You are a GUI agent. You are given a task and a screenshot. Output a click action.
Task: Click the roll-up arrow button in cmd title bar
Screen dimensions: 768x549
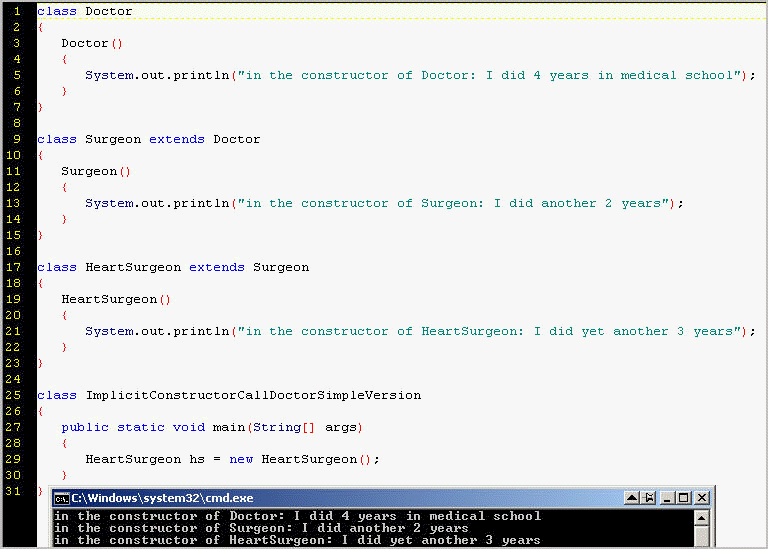[632, 498]
